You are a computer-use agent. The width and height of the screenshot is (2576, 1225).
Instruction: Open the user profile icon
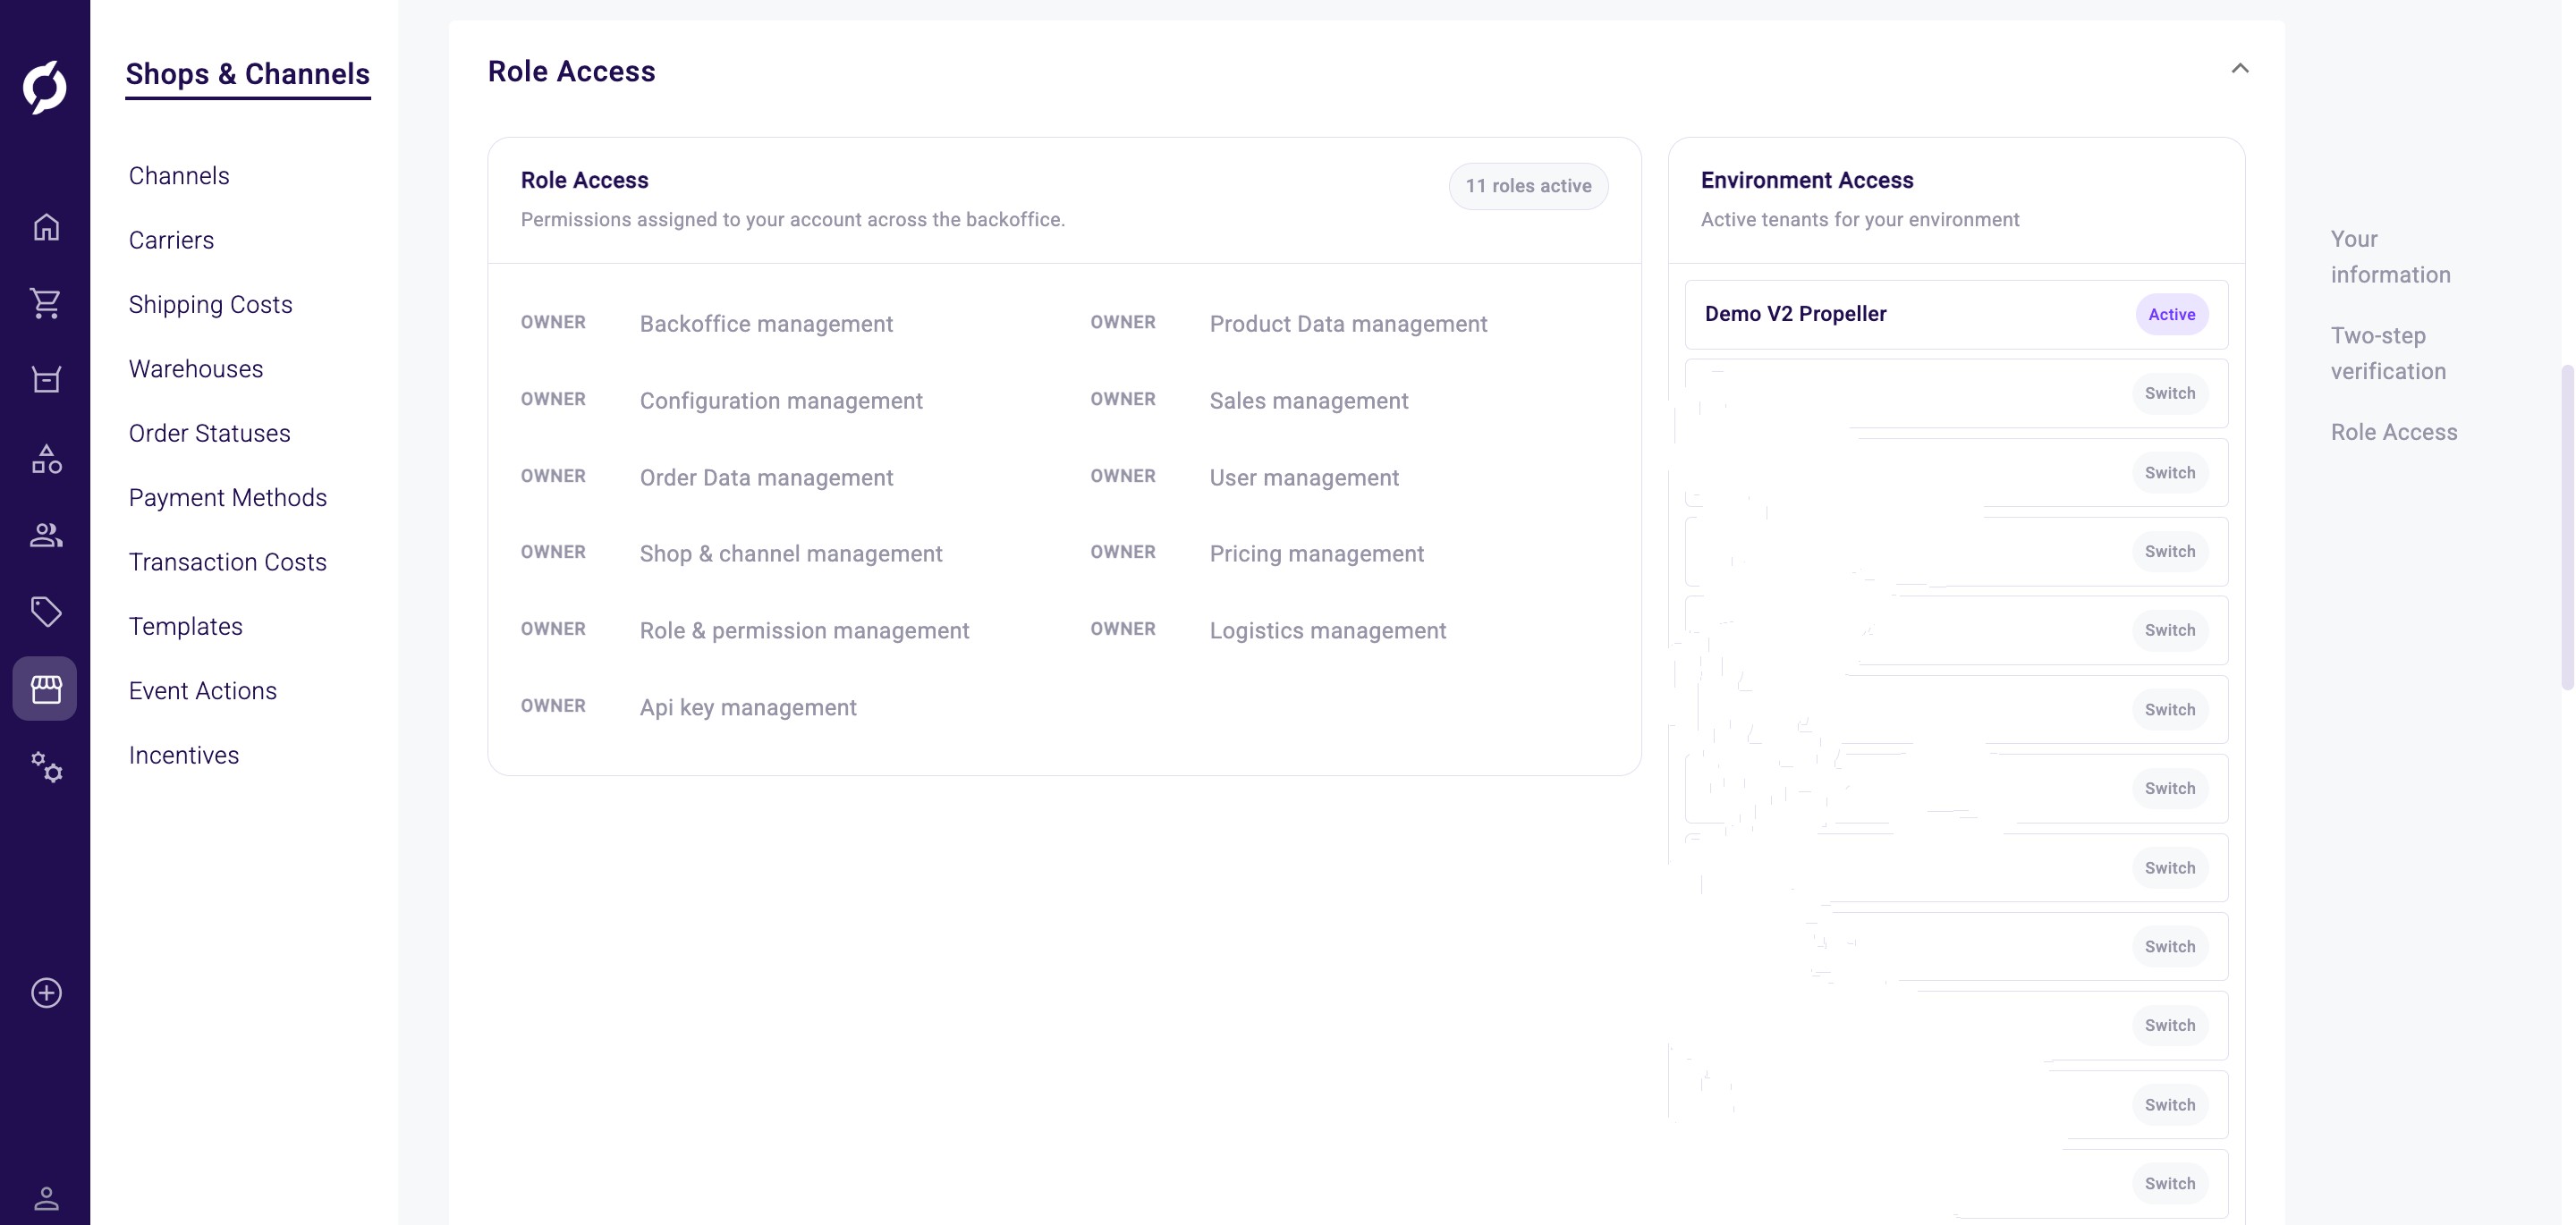coord(46,1198)
